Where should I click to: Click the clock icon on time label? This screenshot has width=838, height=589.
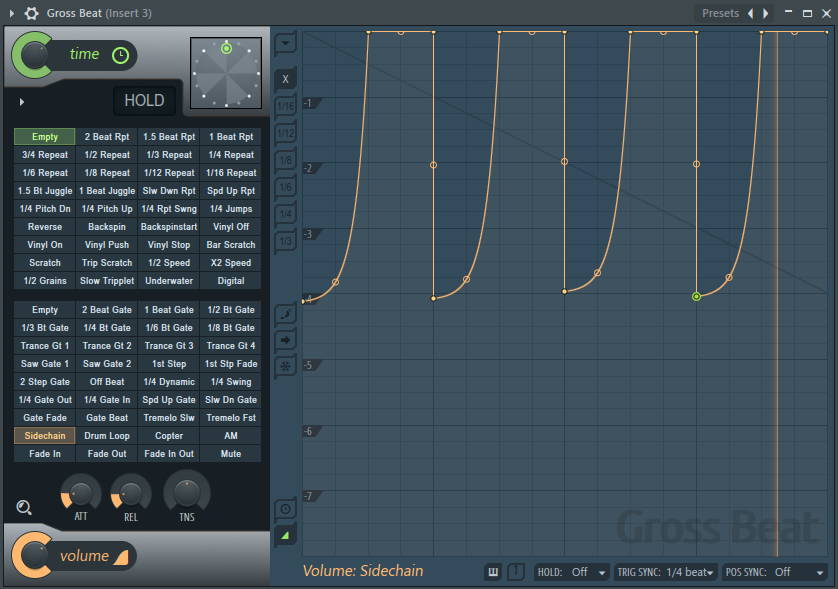120,55
